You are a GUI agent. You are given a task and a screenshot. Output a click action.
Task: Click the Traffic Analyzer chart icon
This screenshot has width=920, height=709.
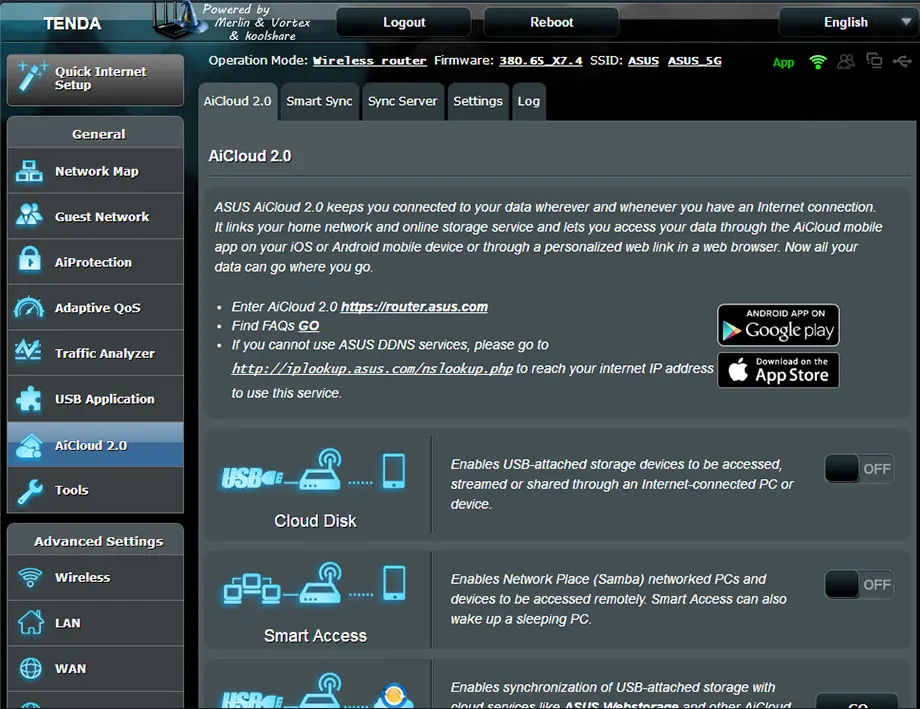tap(28, 351)
